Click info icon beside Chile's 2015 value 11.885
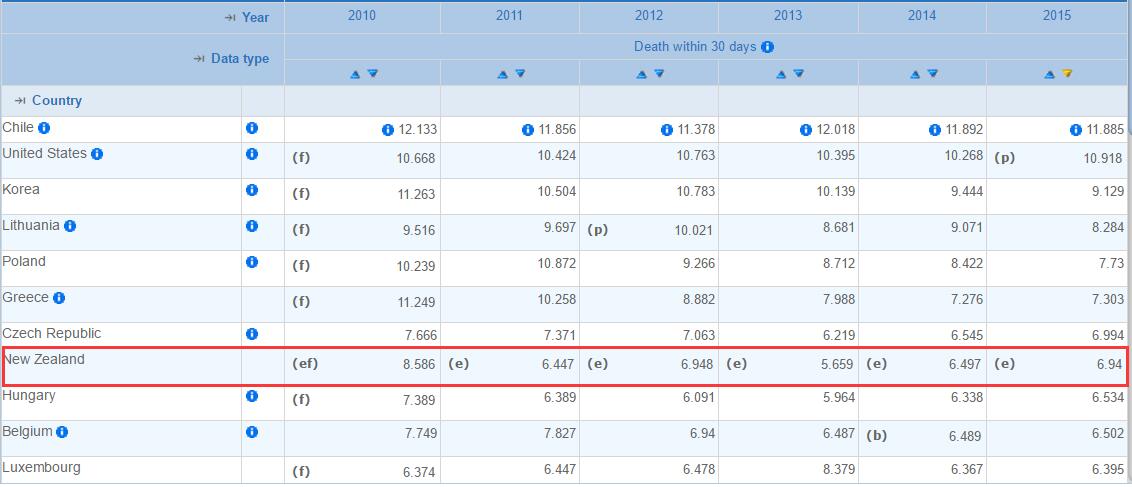 [1076, 130]
